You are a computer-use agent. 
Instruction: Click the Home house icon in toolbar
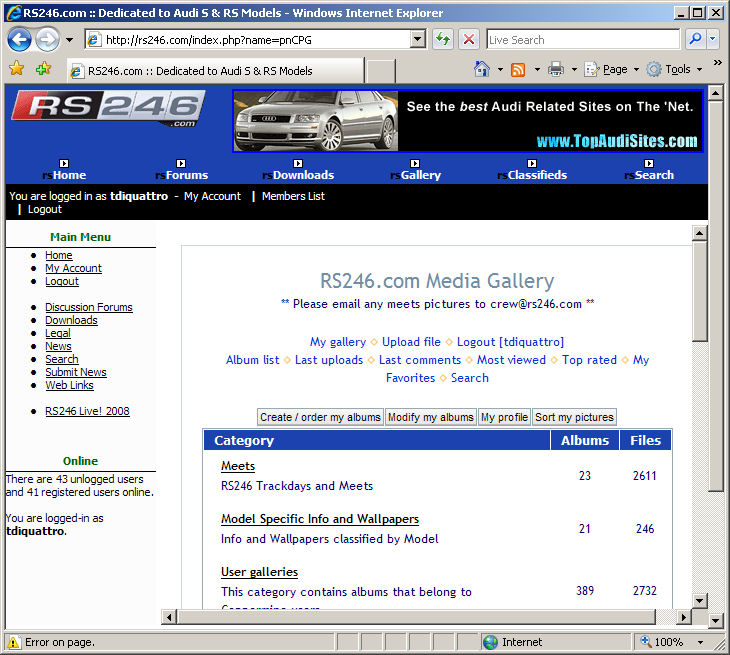coord(482,69)
